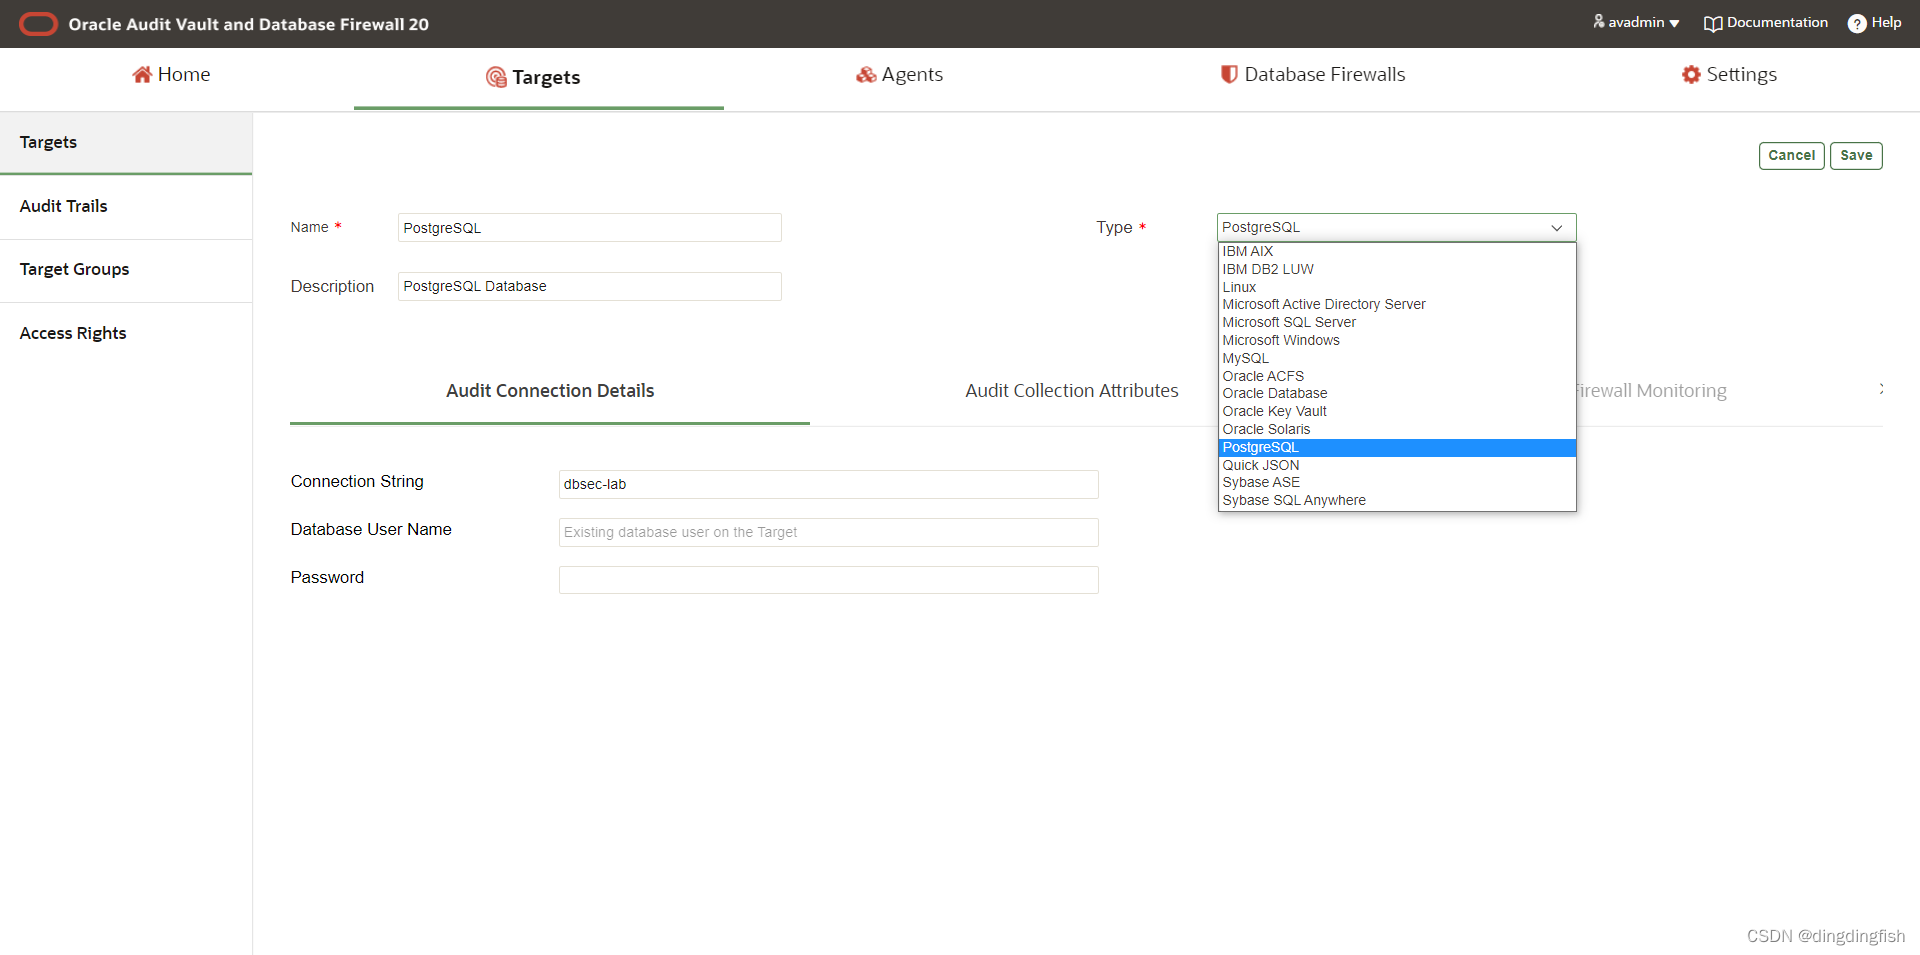Click the Settings gear icon

click(1691, 74)
